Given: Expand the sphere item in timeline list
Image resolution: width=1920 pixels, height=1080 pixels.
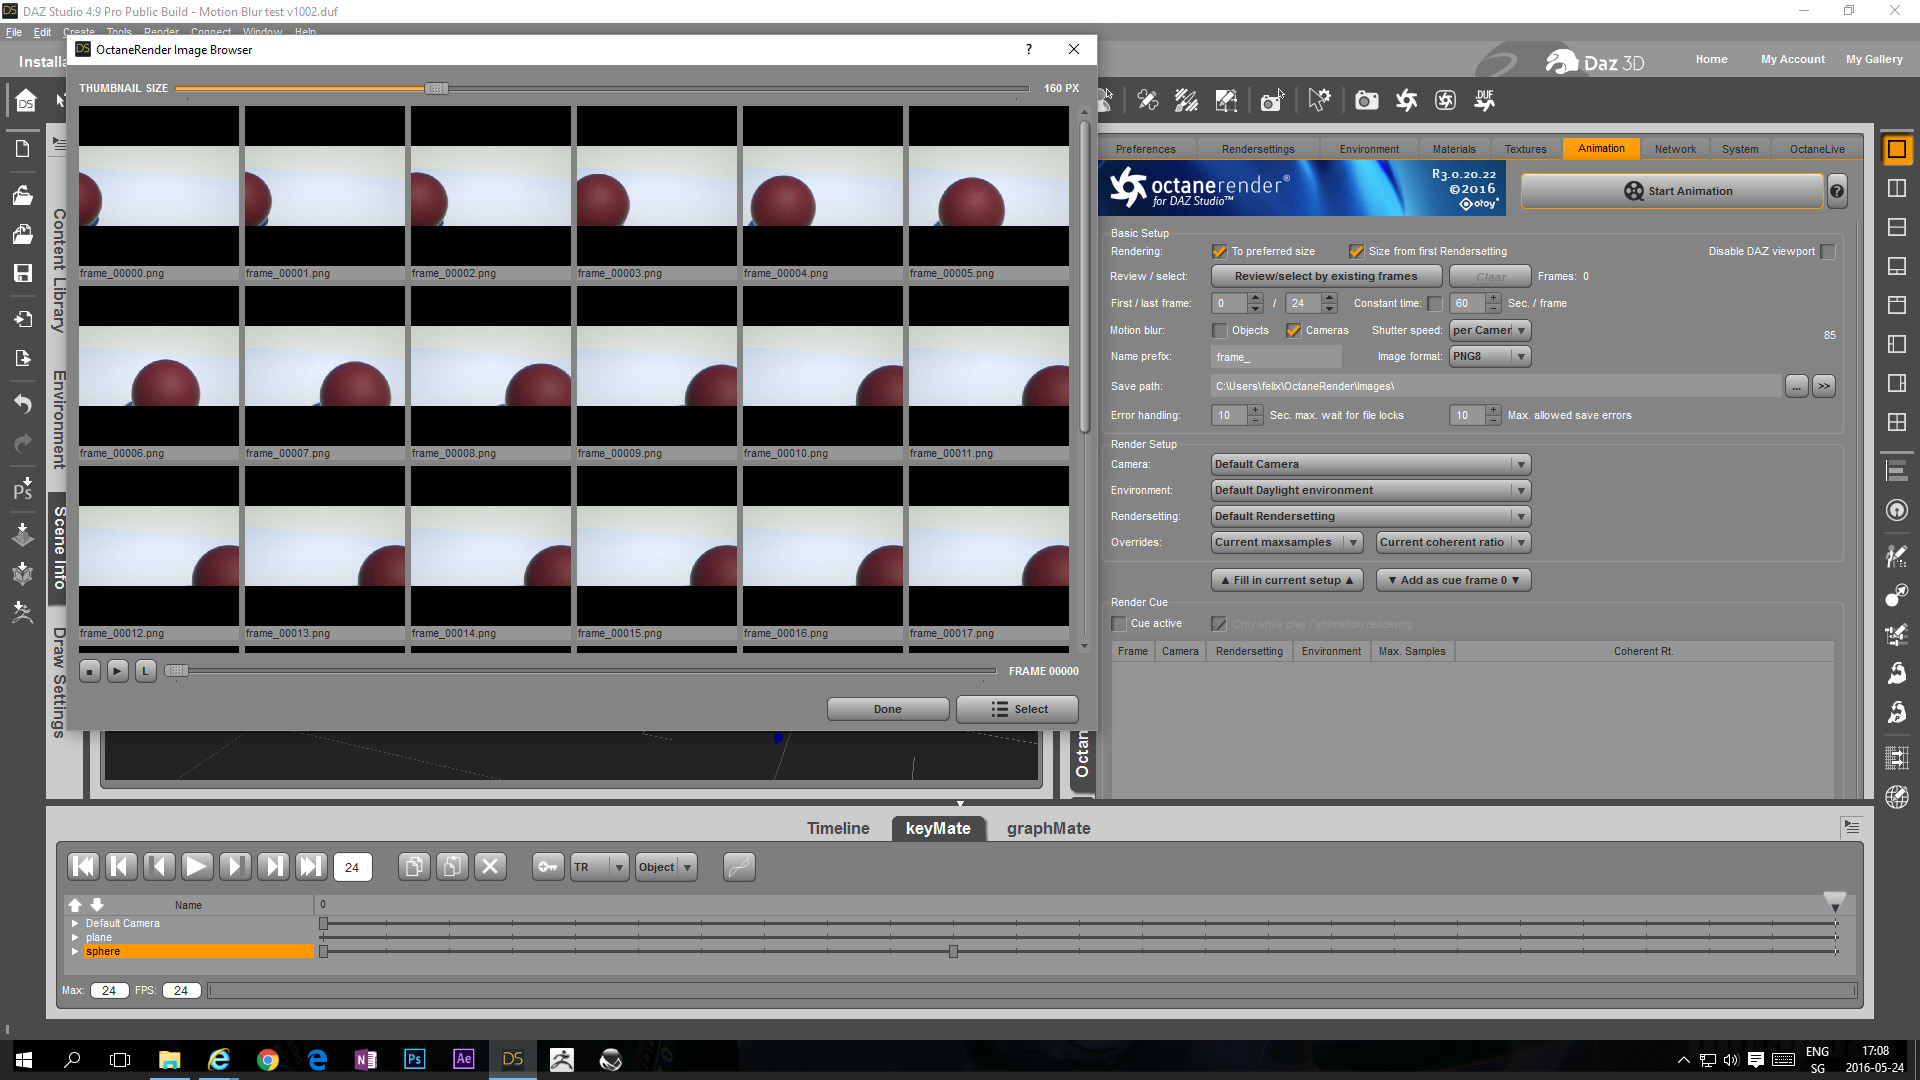Looking at the screenshot, I should pyautogui.click(x=75, y=952).
